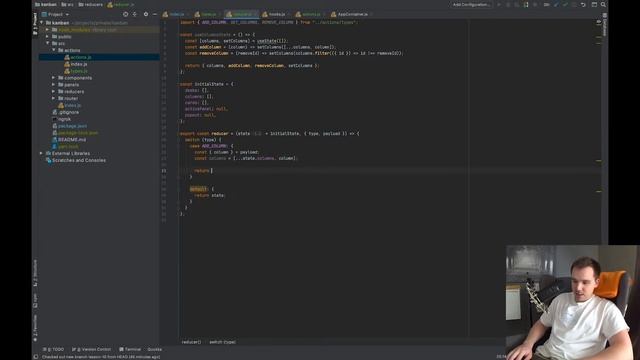Toggle the npm tool window side button

[x=35, y=300]
